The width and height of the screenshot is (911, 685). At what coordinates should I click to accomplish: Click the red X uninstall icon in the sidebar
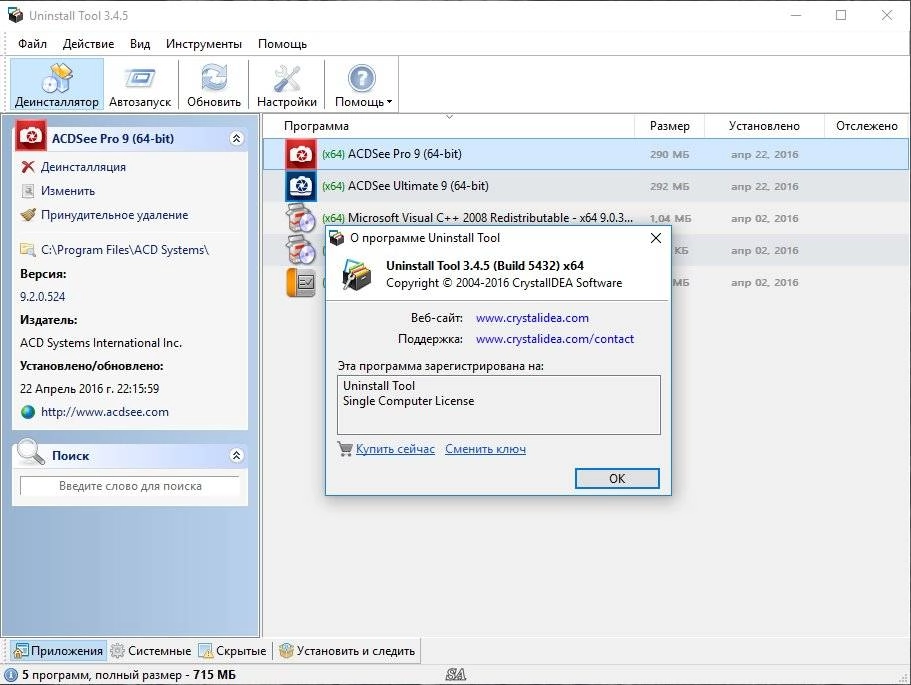27,167
